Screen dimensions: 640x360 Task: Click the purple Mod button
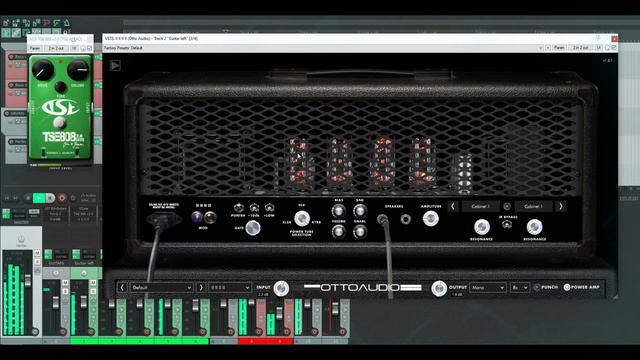197,217
